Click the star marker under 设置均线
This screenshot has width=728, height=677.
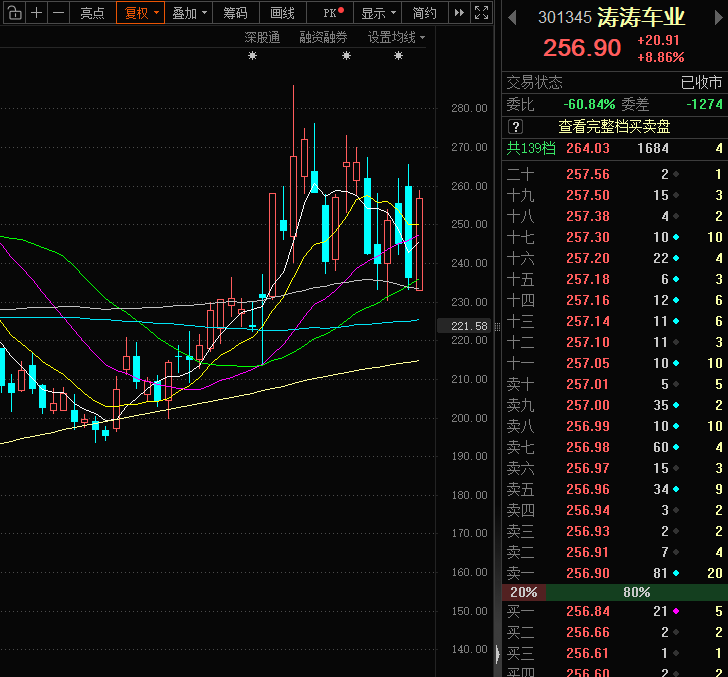tap(398, 56)
